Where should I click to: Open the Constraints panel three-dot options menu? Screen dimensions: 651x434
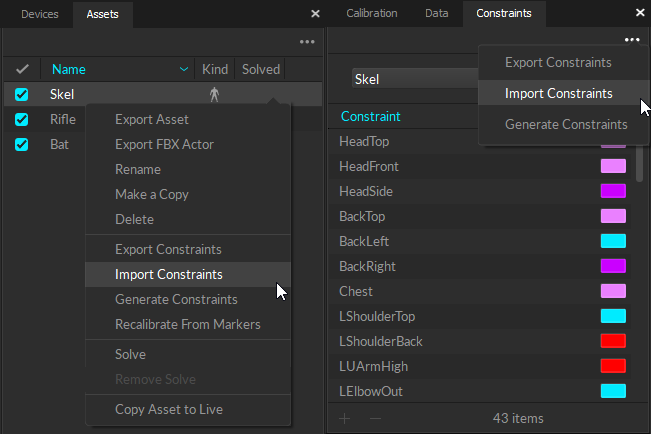point(632,40)
